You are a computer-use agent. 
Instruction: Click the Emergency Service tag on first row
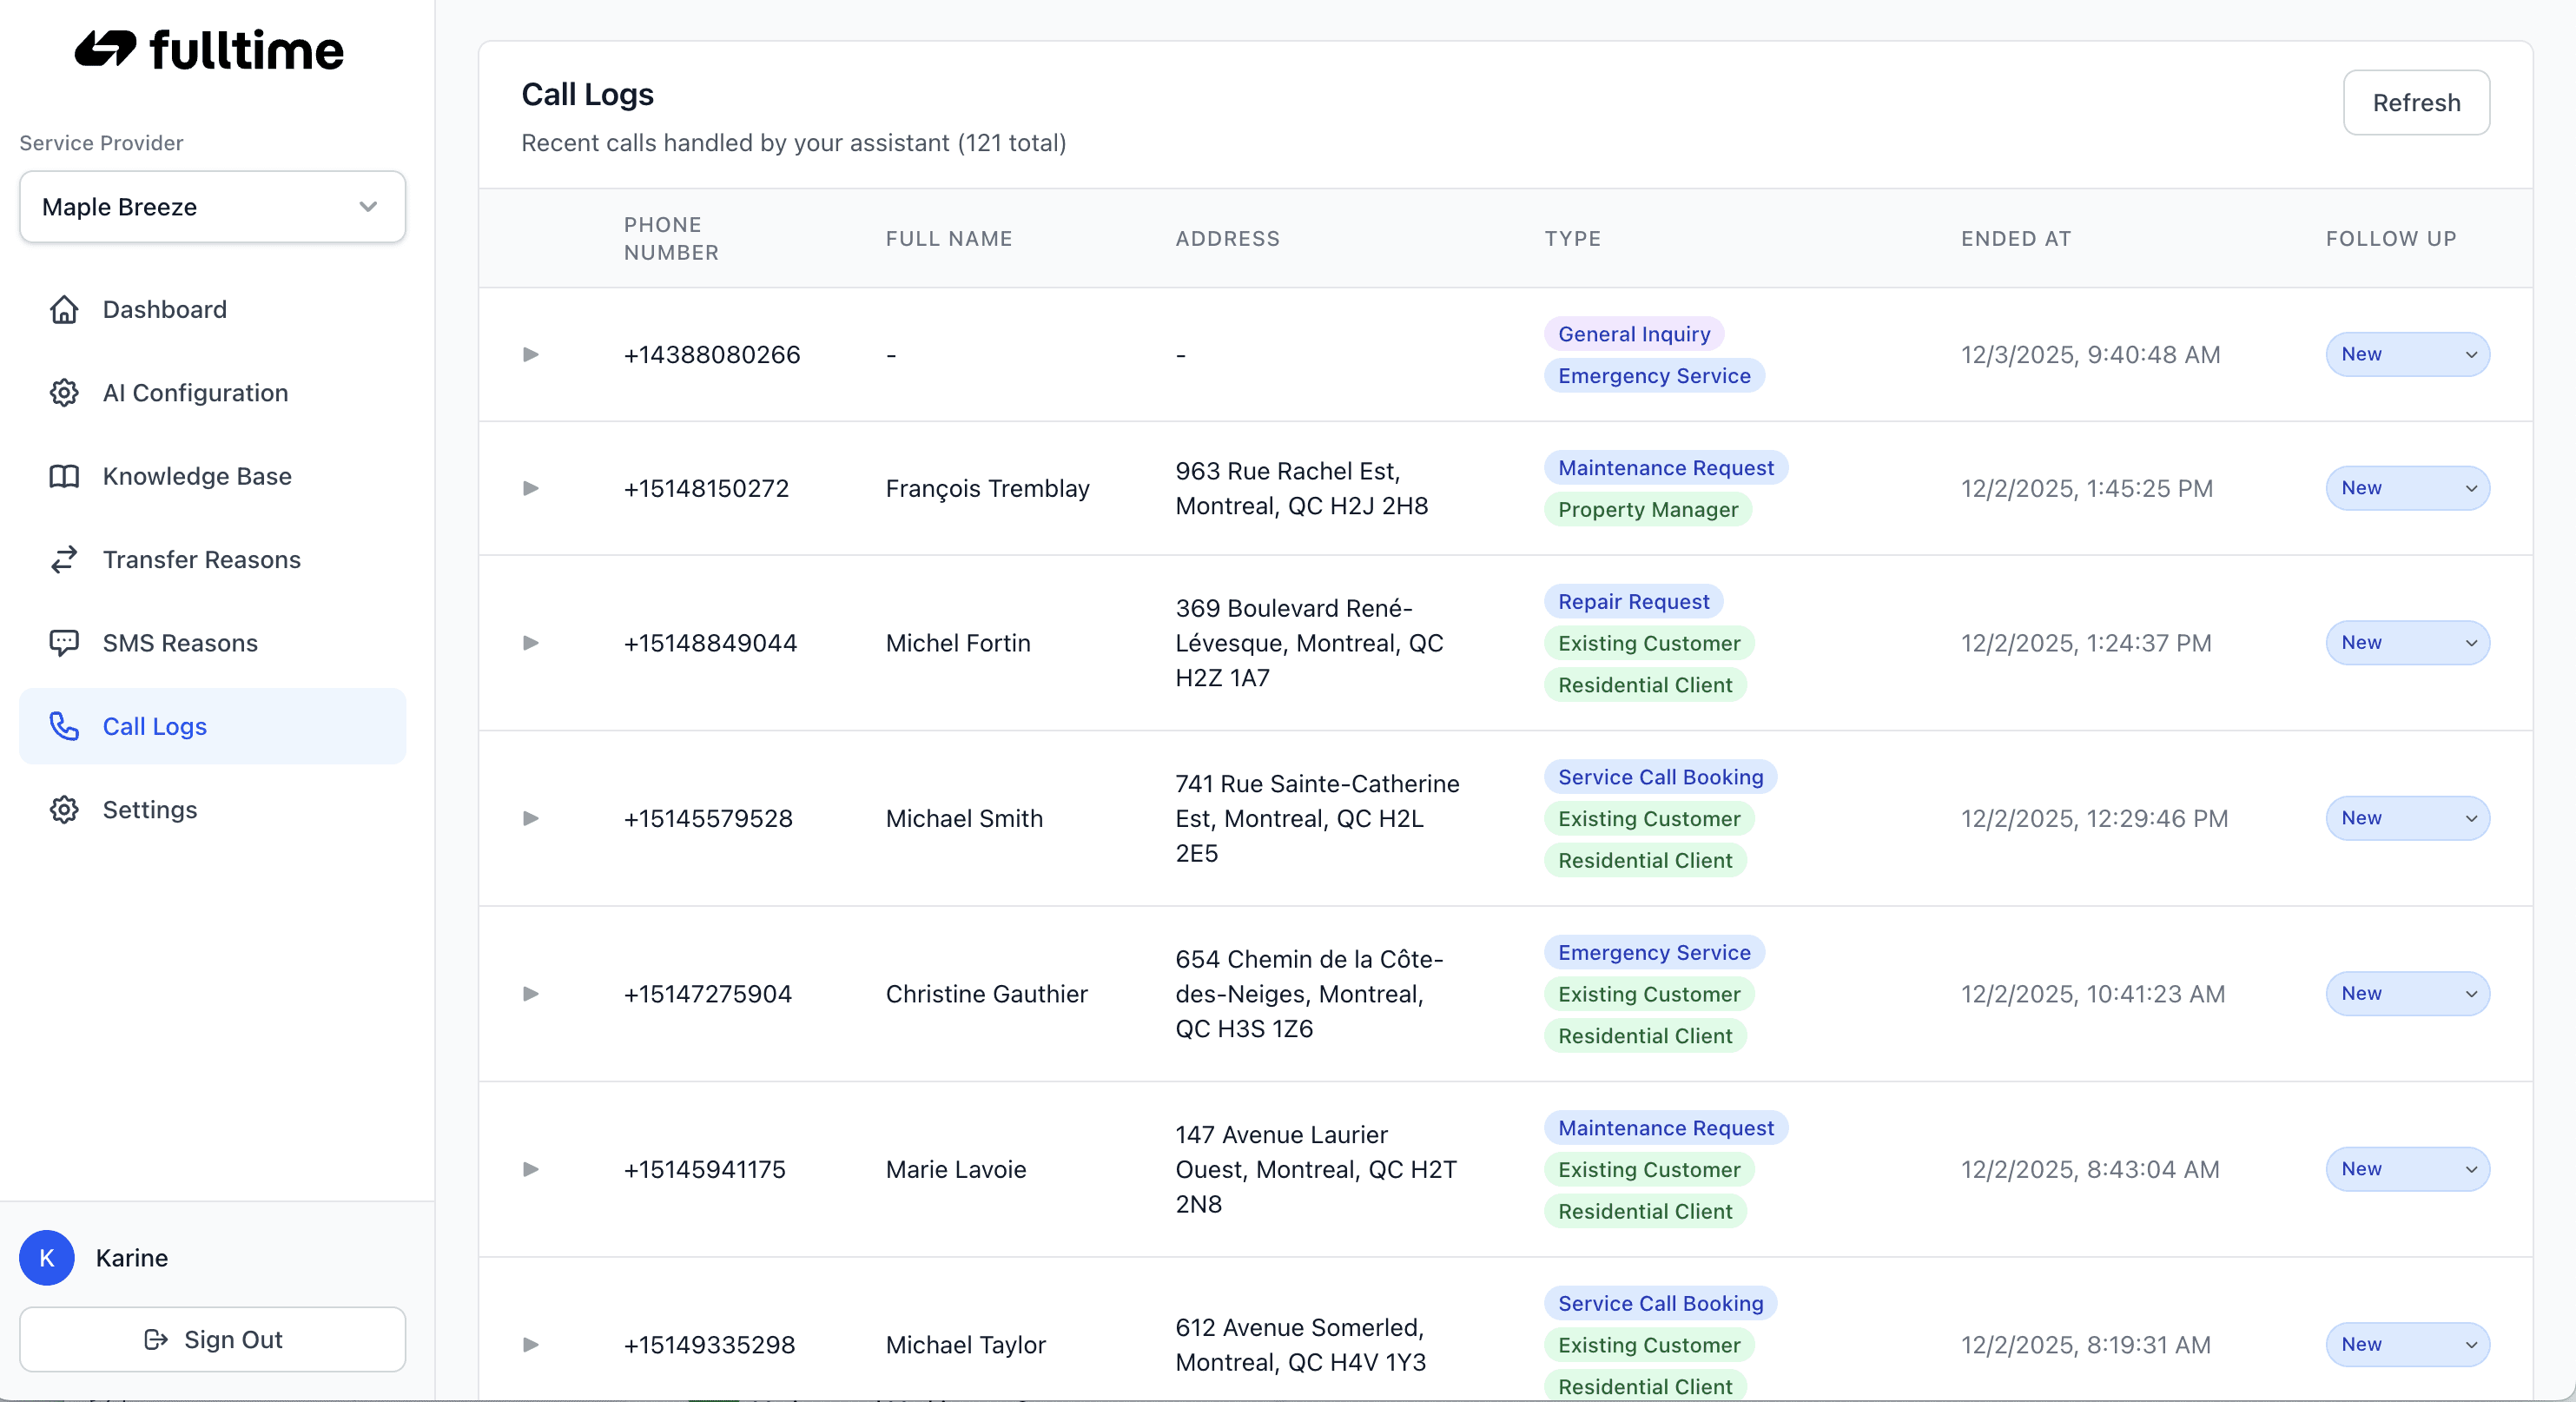click(1654, 376)
